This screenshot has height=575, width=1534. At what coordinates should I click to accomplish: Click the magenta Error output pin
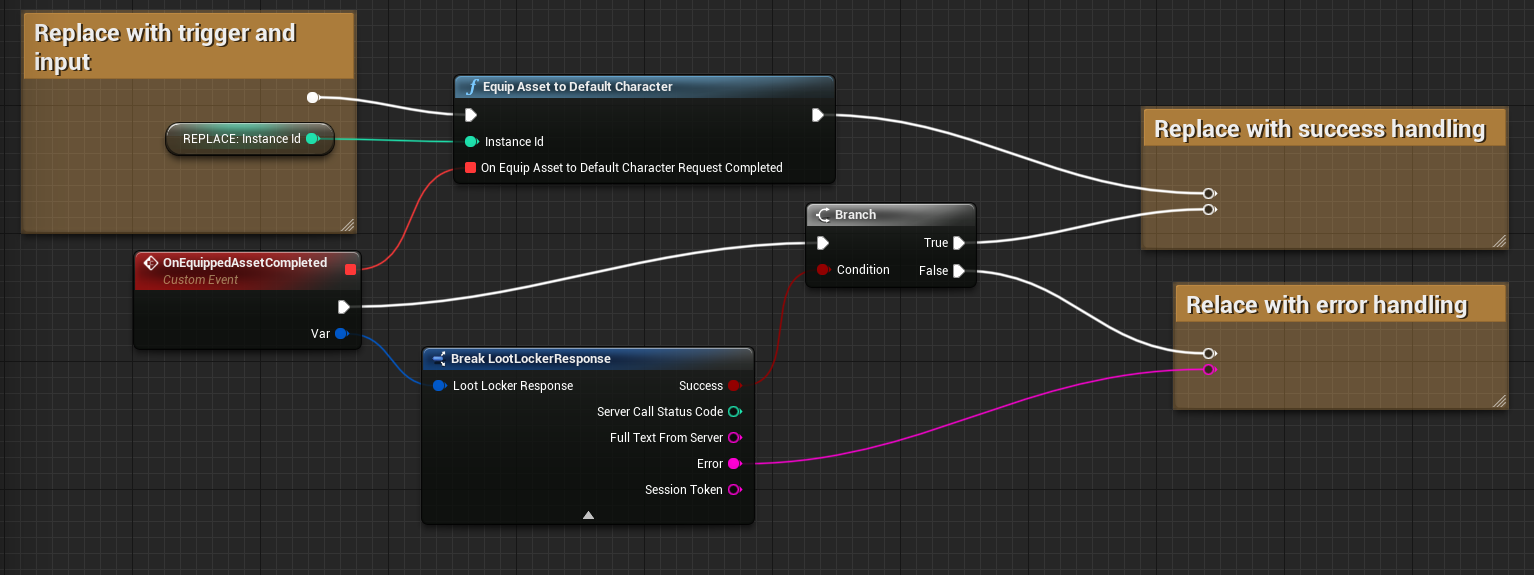pos(734,464)
